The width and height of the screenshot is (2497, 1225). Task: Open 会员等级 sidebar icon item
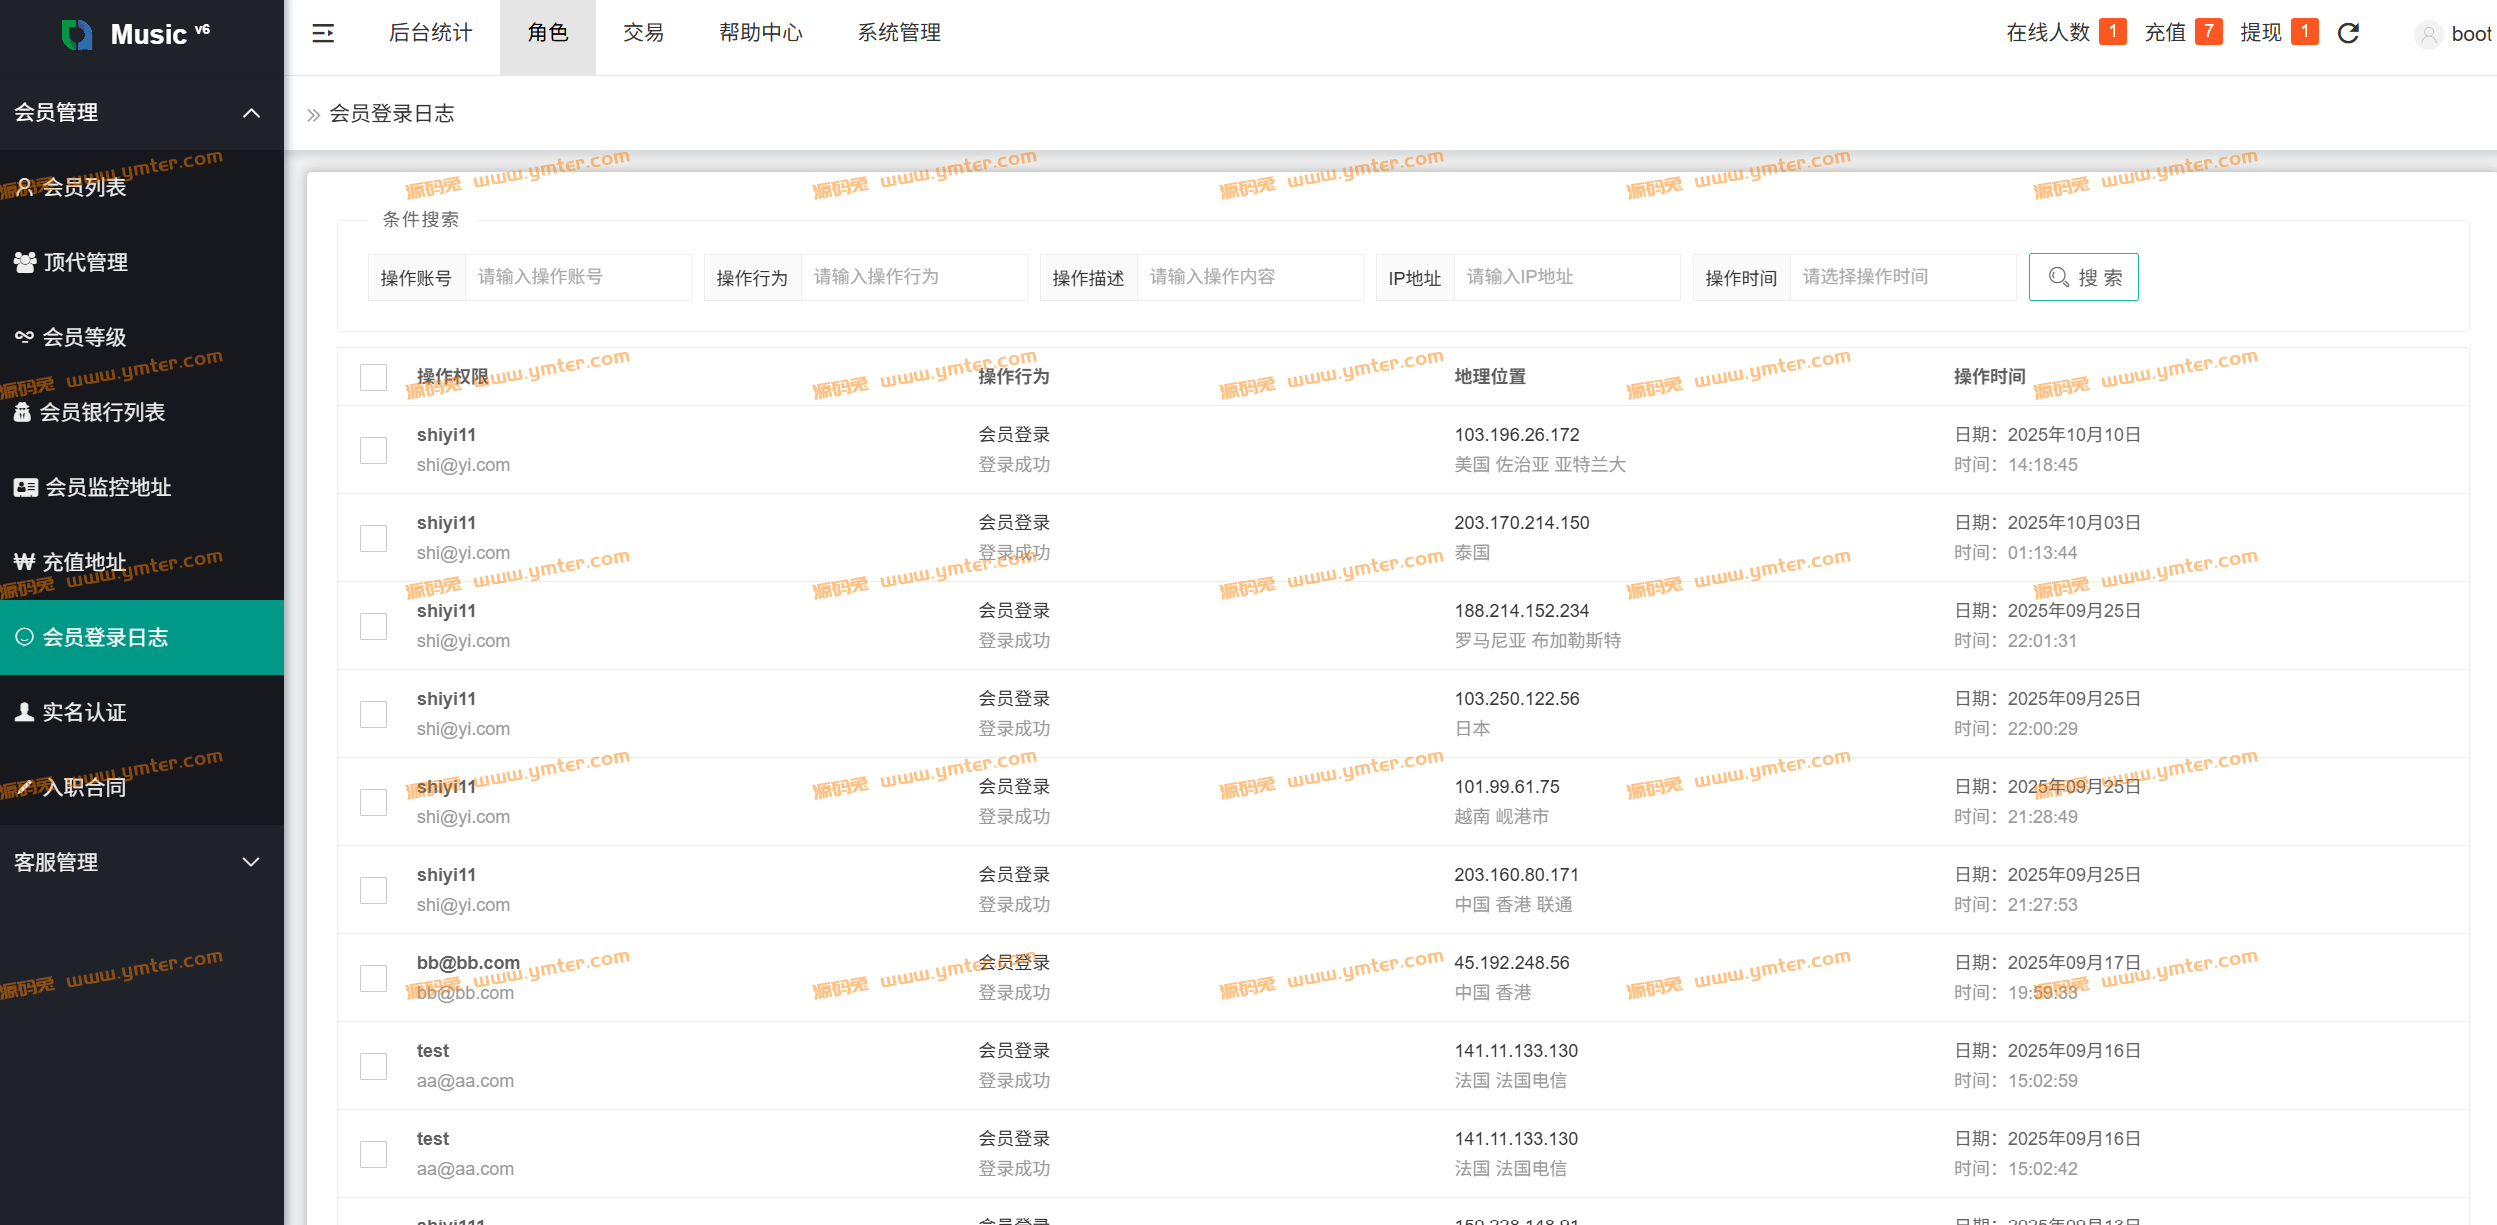pyautogui.click(x=25, y=337)
